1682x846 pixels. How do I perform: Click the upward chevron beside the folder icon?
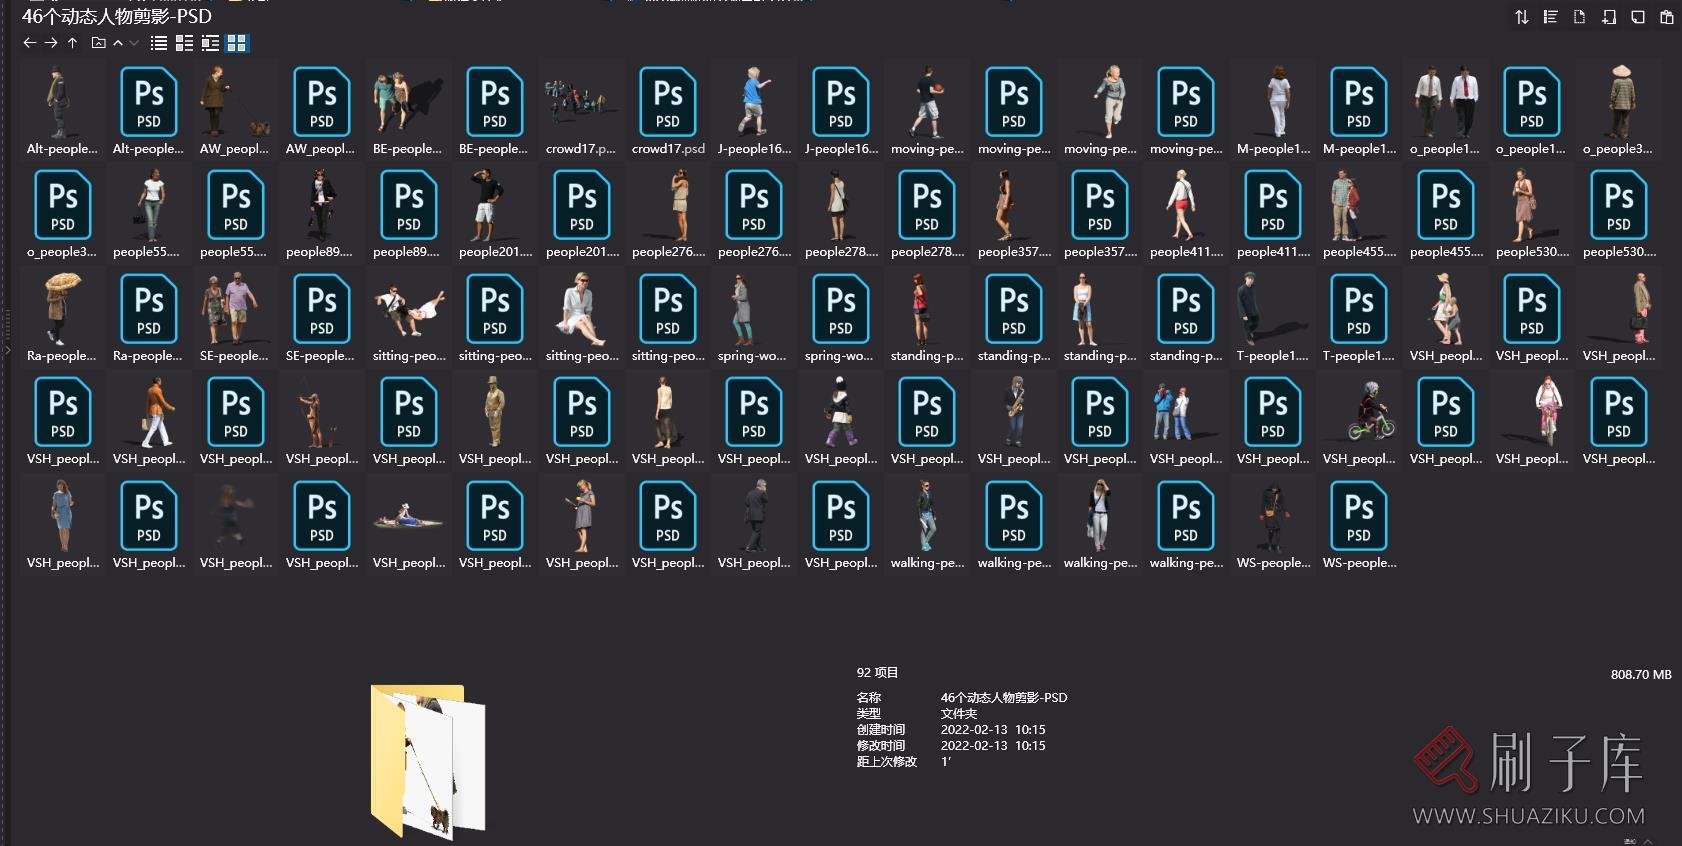[x=118, y=43]
